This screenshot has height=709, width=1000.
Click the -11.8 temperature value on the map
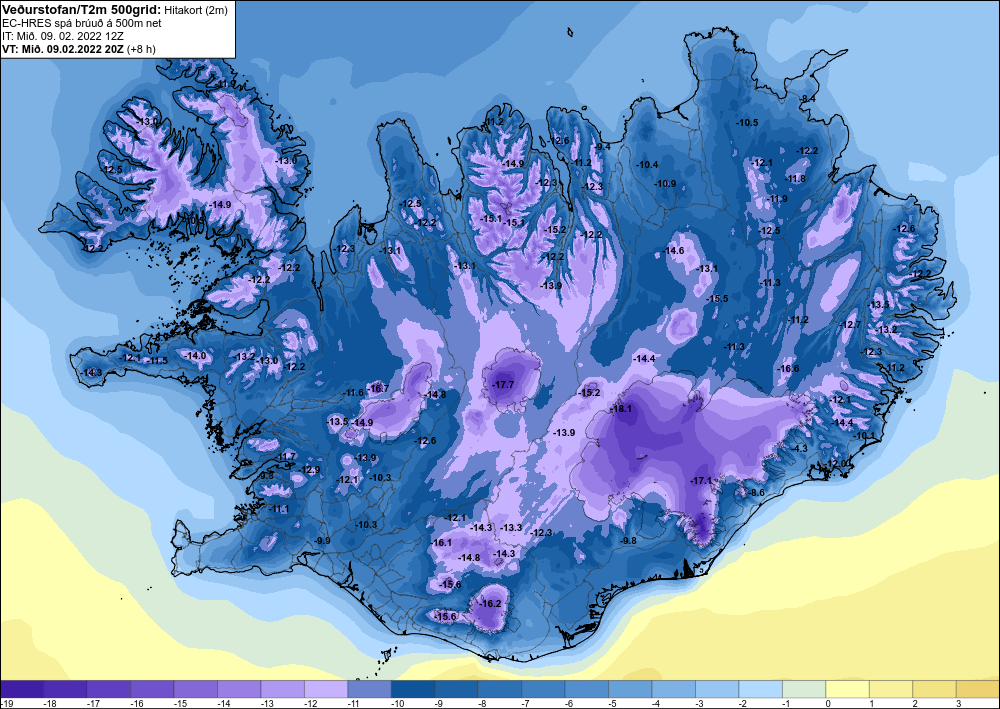coord(795,179)
